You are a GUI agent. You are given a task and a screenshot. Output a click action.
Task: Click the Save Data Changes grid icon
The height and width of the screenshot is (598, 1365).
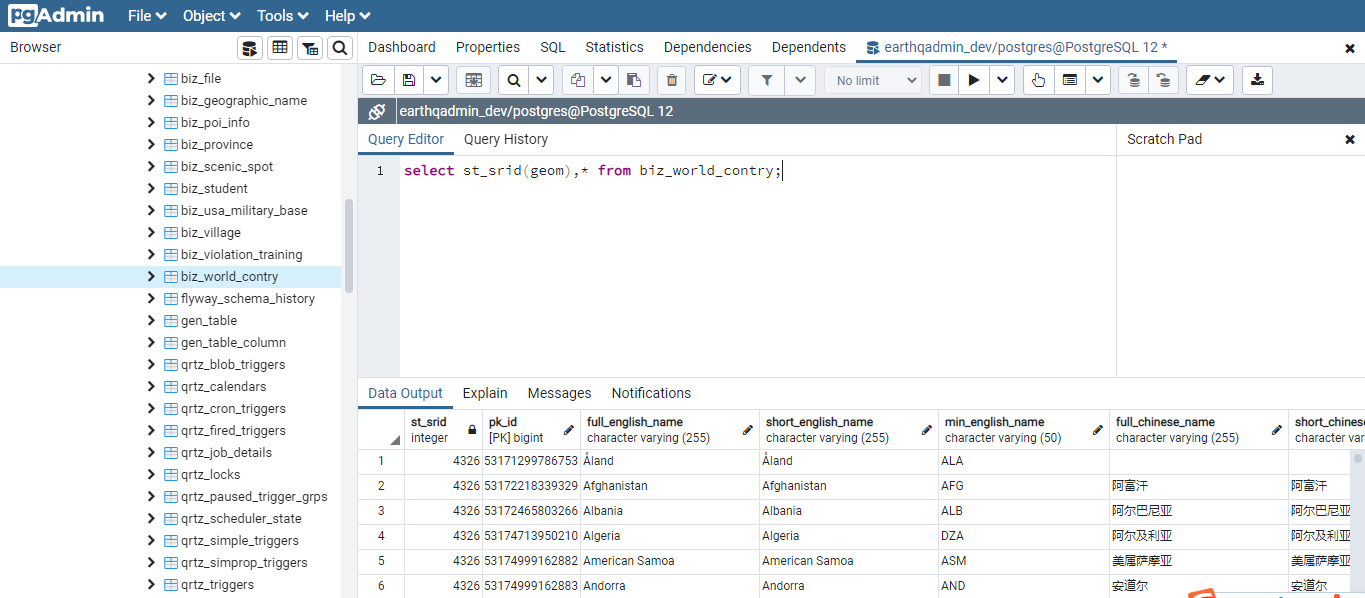click(473, 80)
